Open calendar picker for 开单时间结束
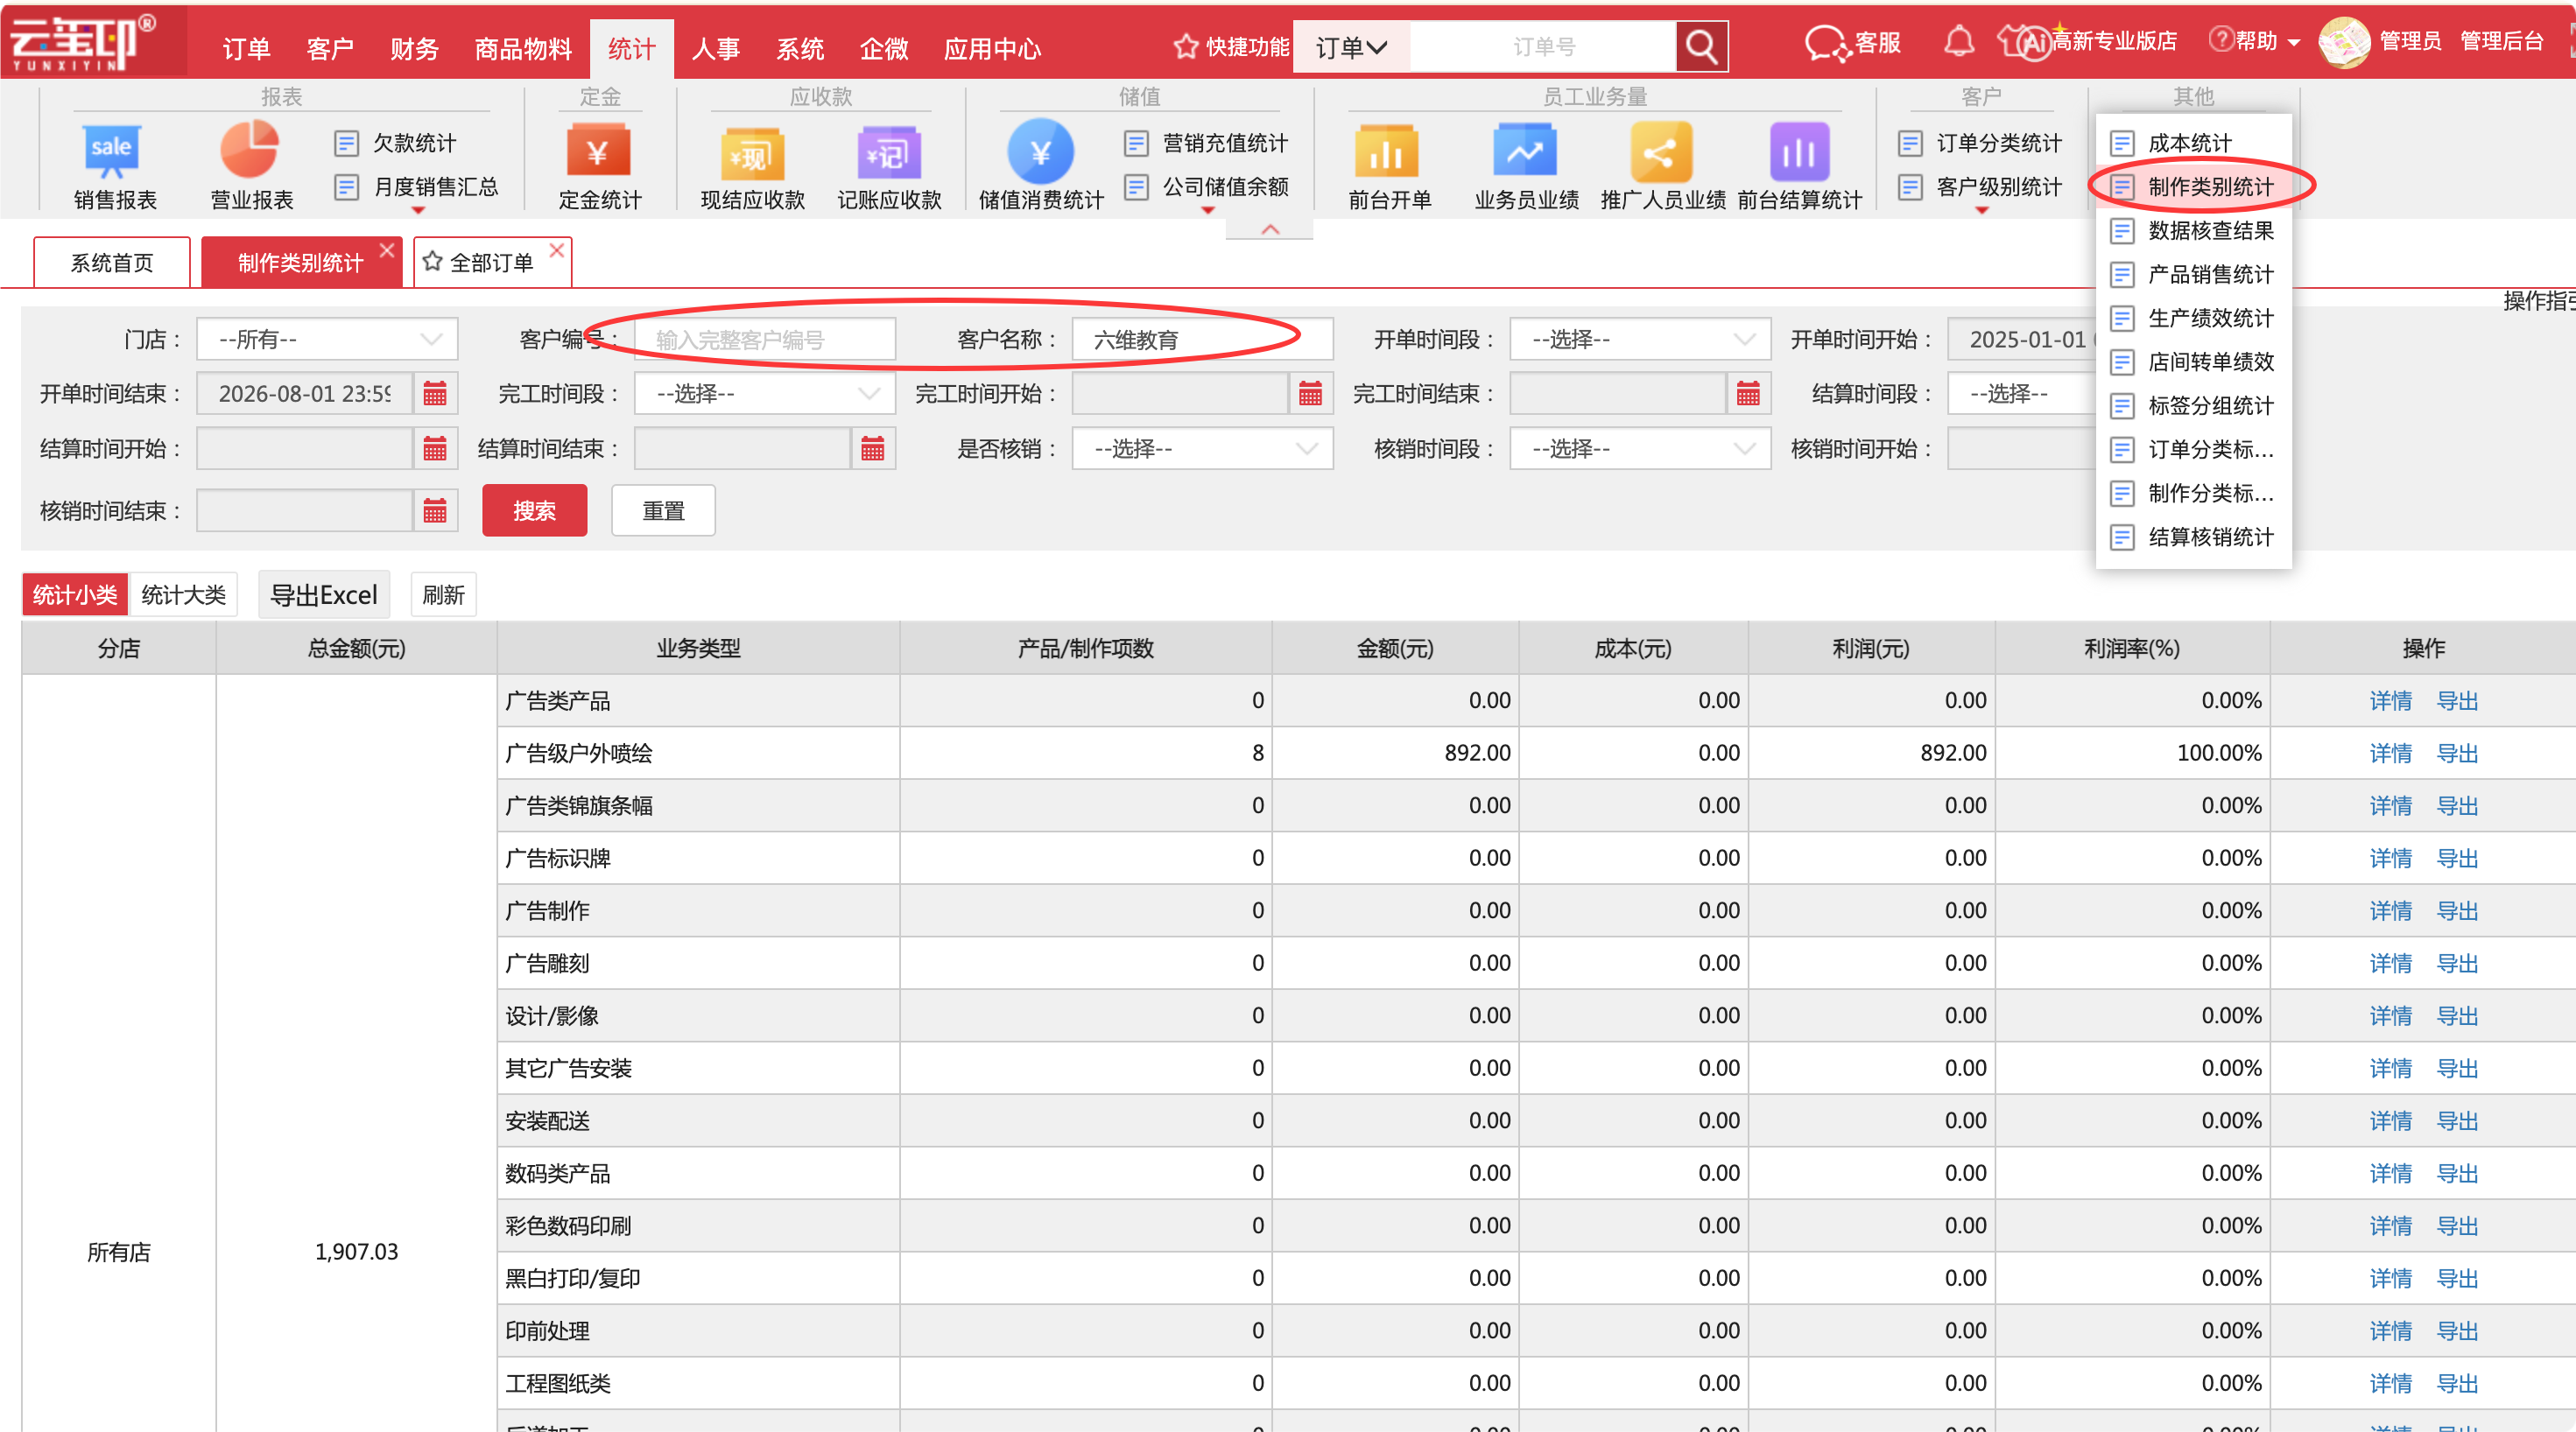2576x1432 pixels. pyautogui.click(x=435, y=393)
